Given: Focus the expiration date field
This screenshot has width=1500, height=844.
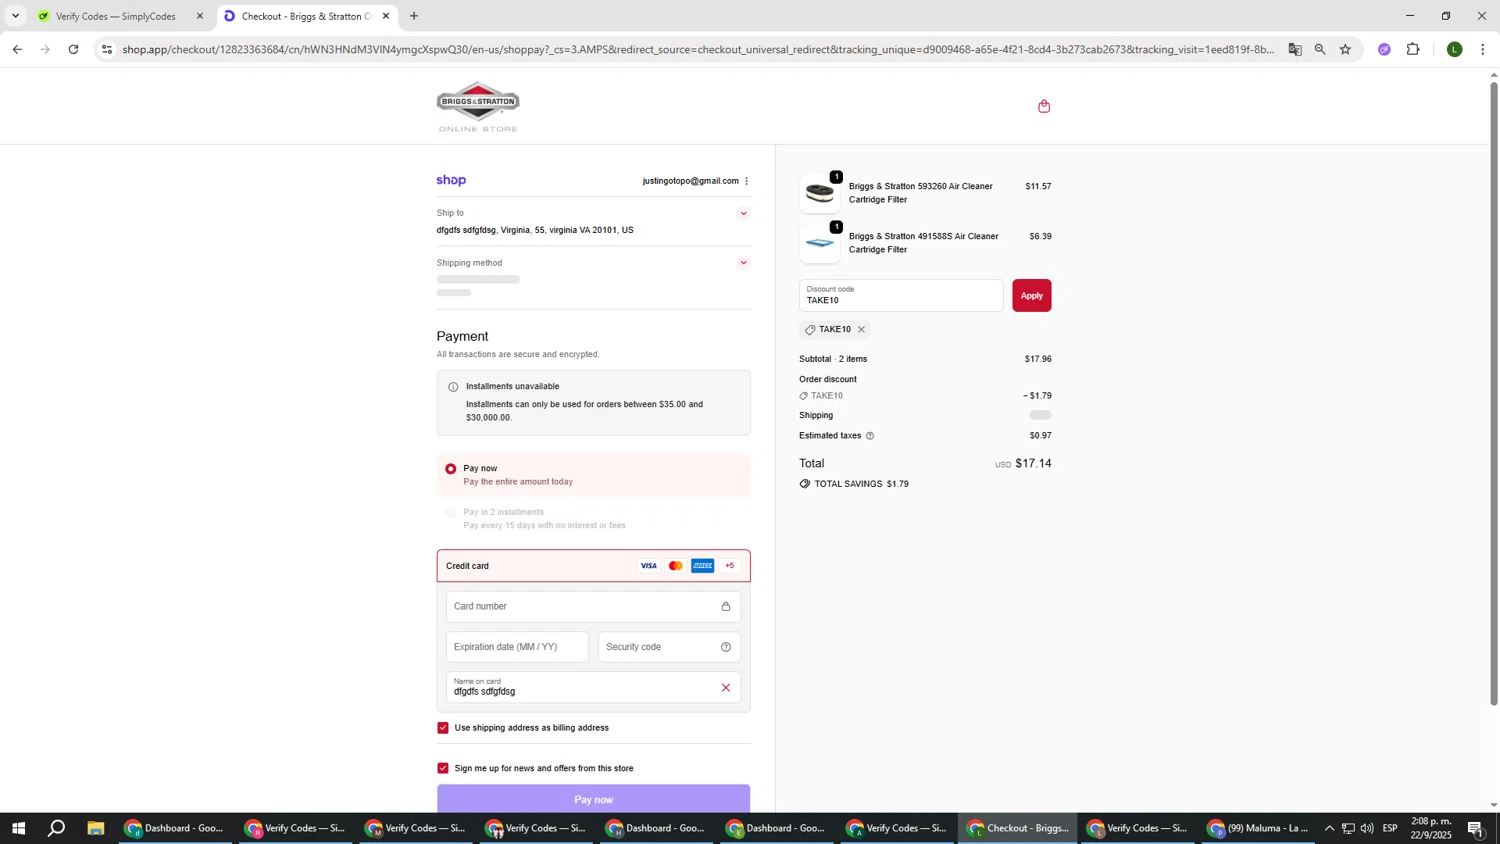Looking at the screenshot, I should (x=517, y=647).
